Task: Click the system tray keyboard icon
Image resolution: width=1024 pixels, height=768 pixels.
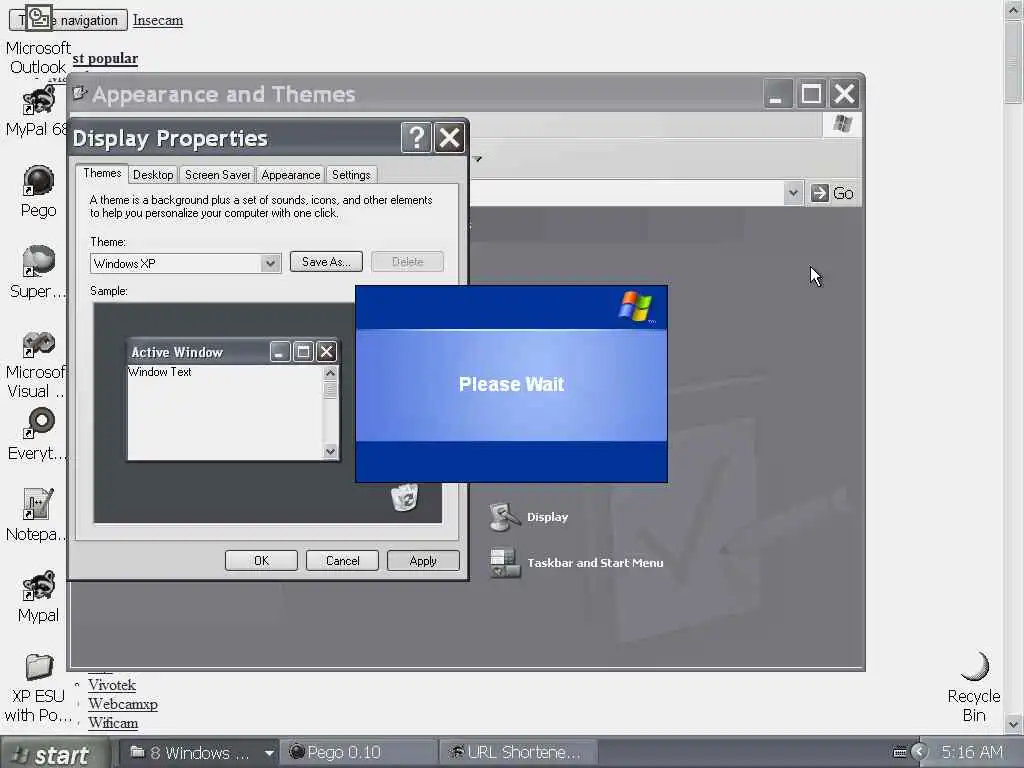Action: (899, 752)
